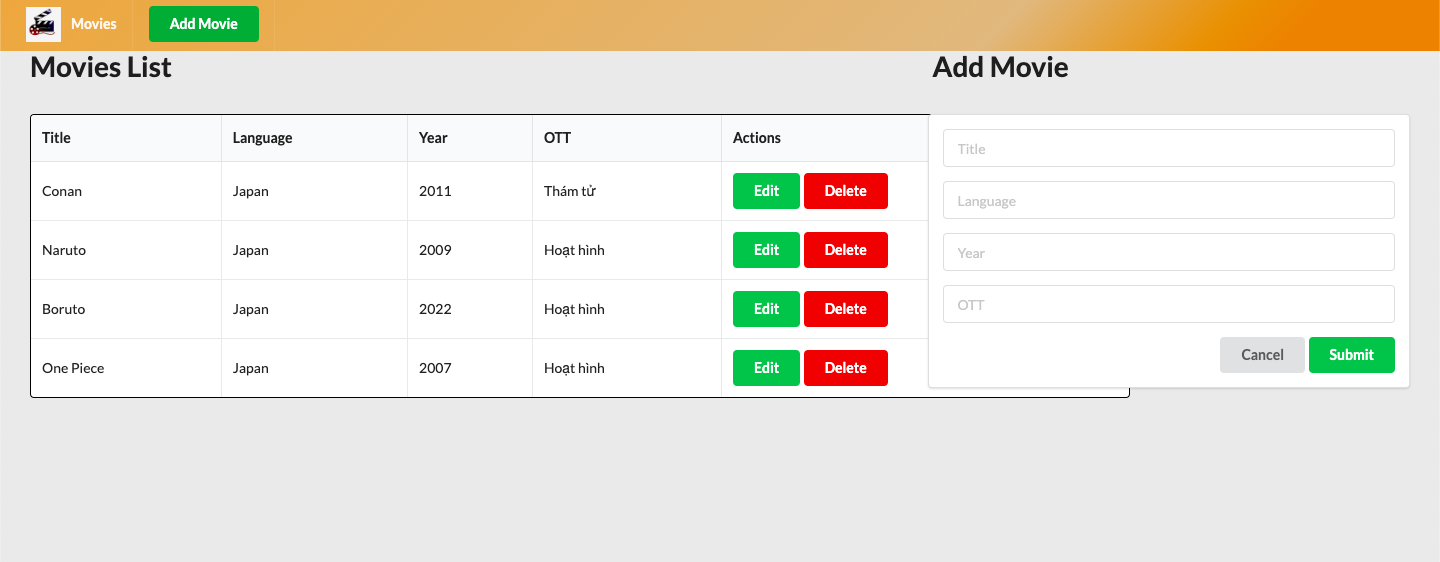Delete the One Piece movie row
The width and height of the screenshot is (1440, 562).
point(845,368)
